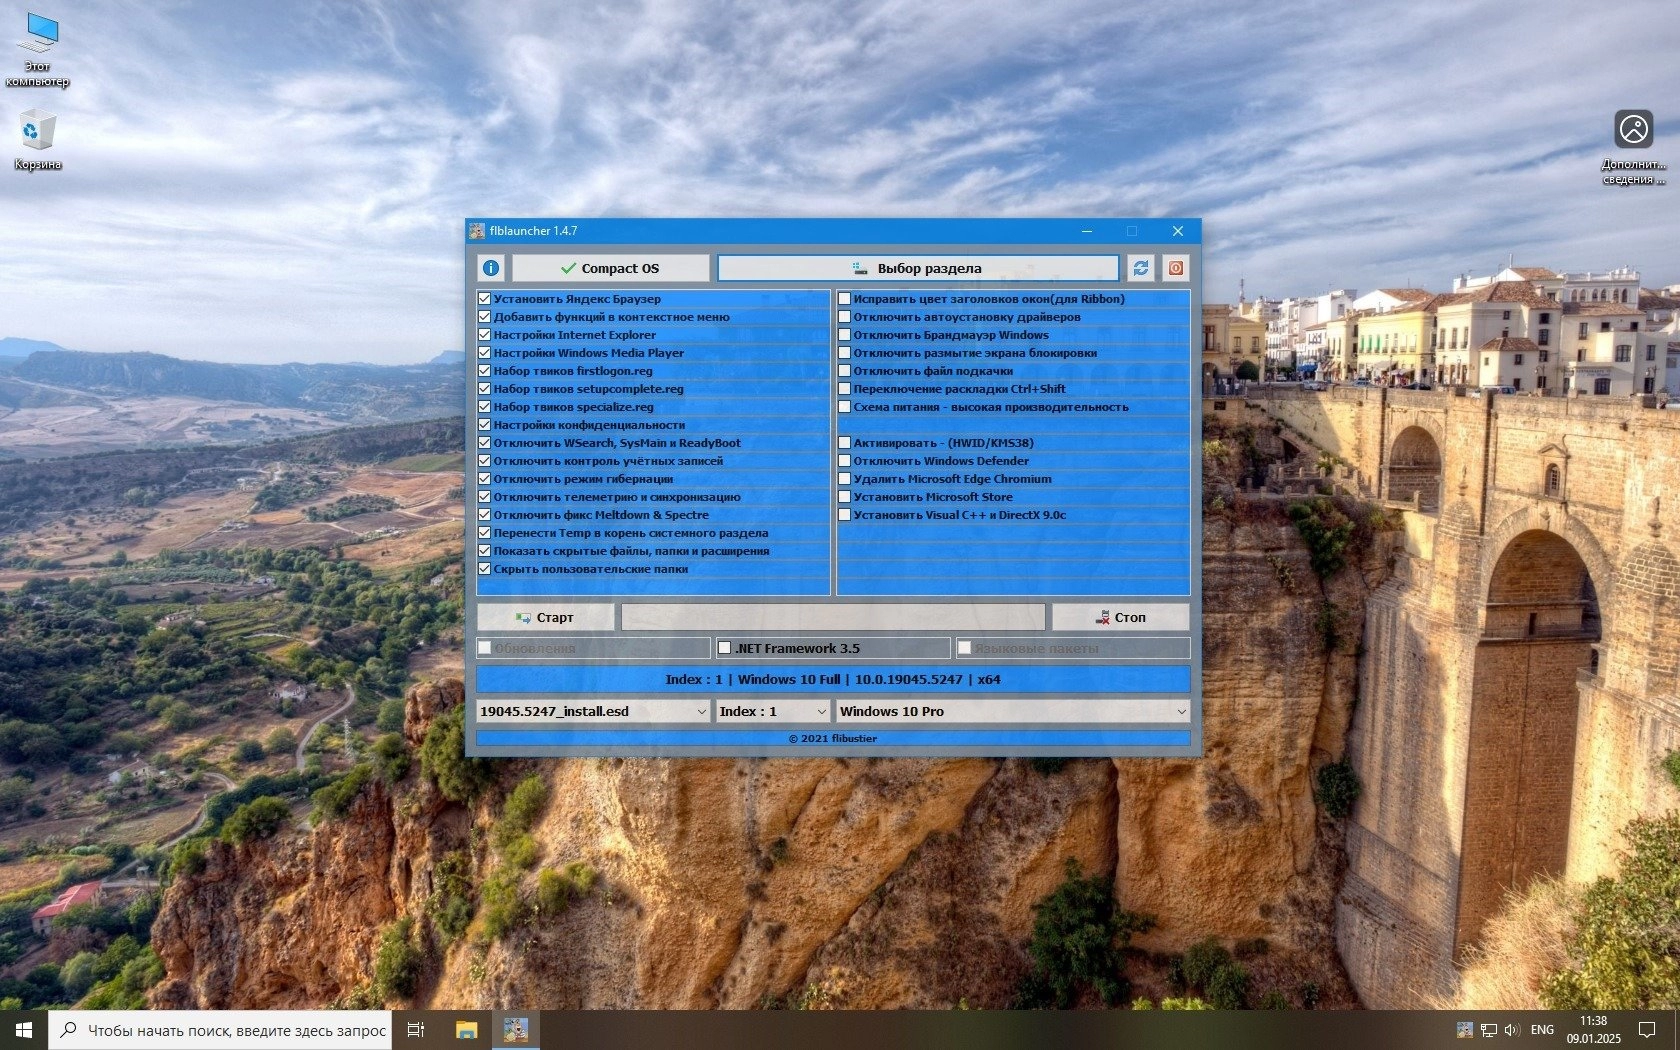This screenshot has height=1050, width=1680.
Task: Uncheck 'Настройки конфиденциальности'
Action: pyautogui.click(x=485, y=425)
